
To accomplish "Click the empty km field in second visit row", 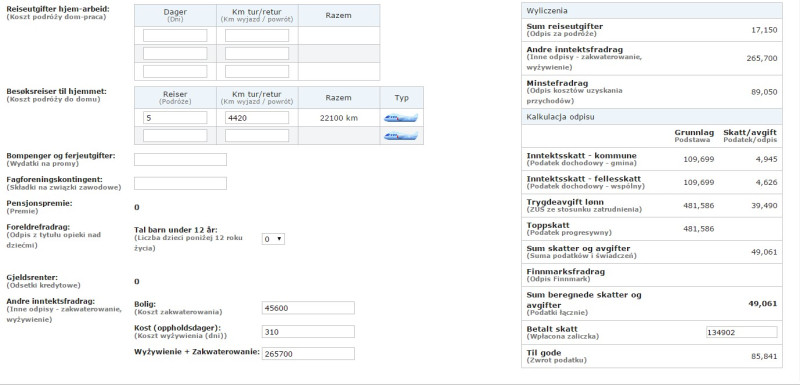I will (257, 136).
